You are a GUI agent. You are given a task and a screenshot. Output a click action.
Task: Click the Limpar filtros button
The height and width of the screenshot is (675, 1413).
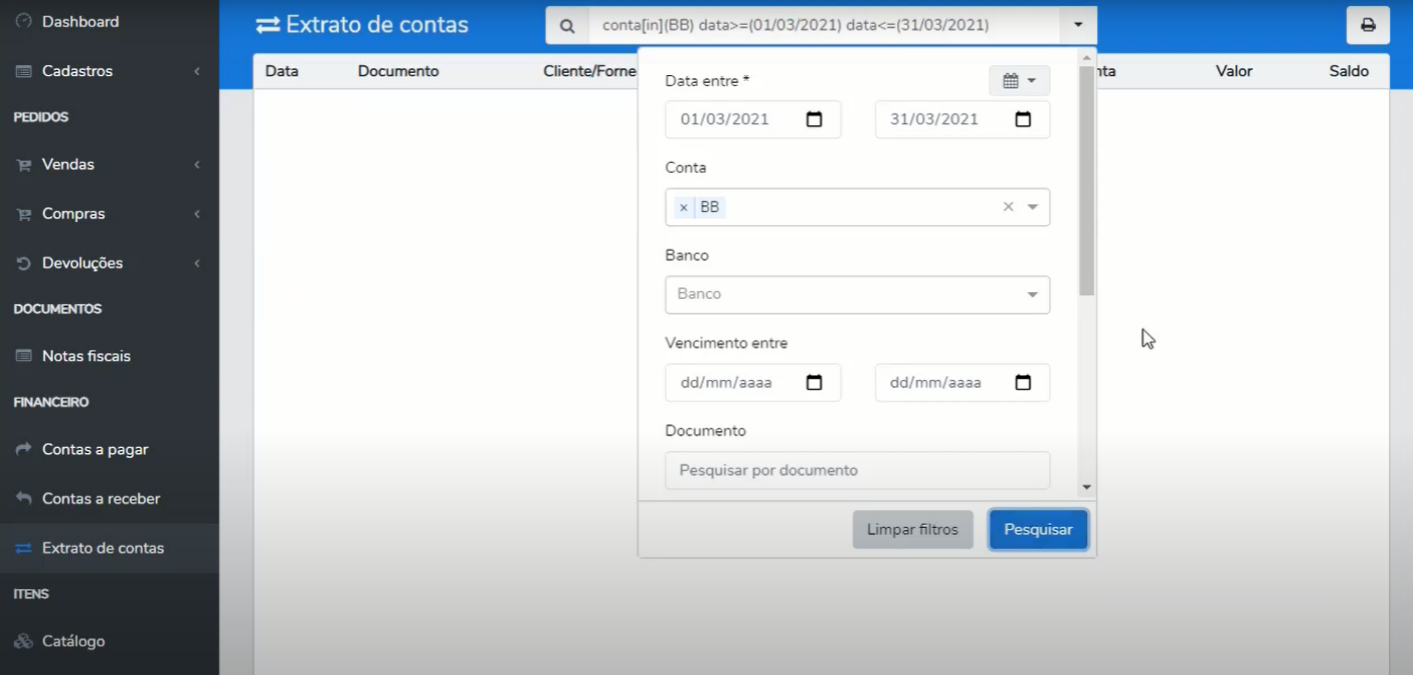[912, 529]
